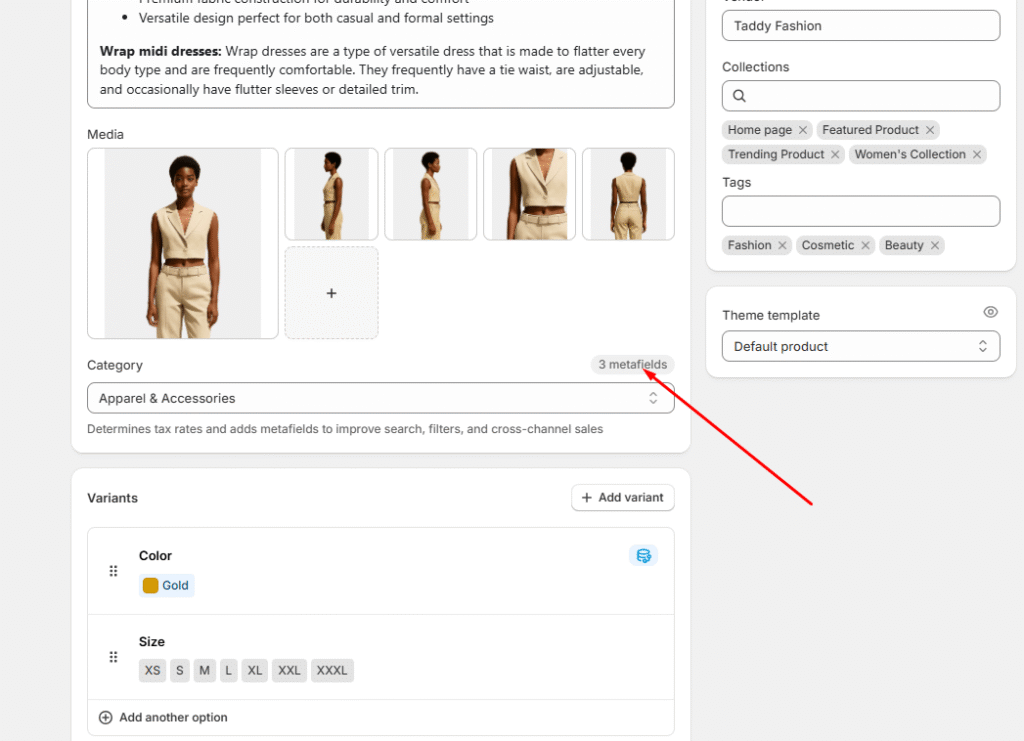The image size is (1024, 741).
Task: Click the Size option drag handle
Action: click(x=113, y=657)
